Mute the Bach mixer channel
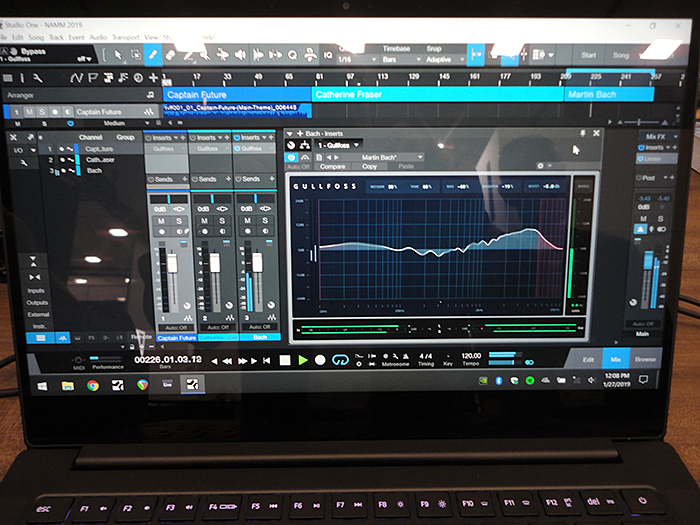 pyautogui.click(x=247, y=221)
